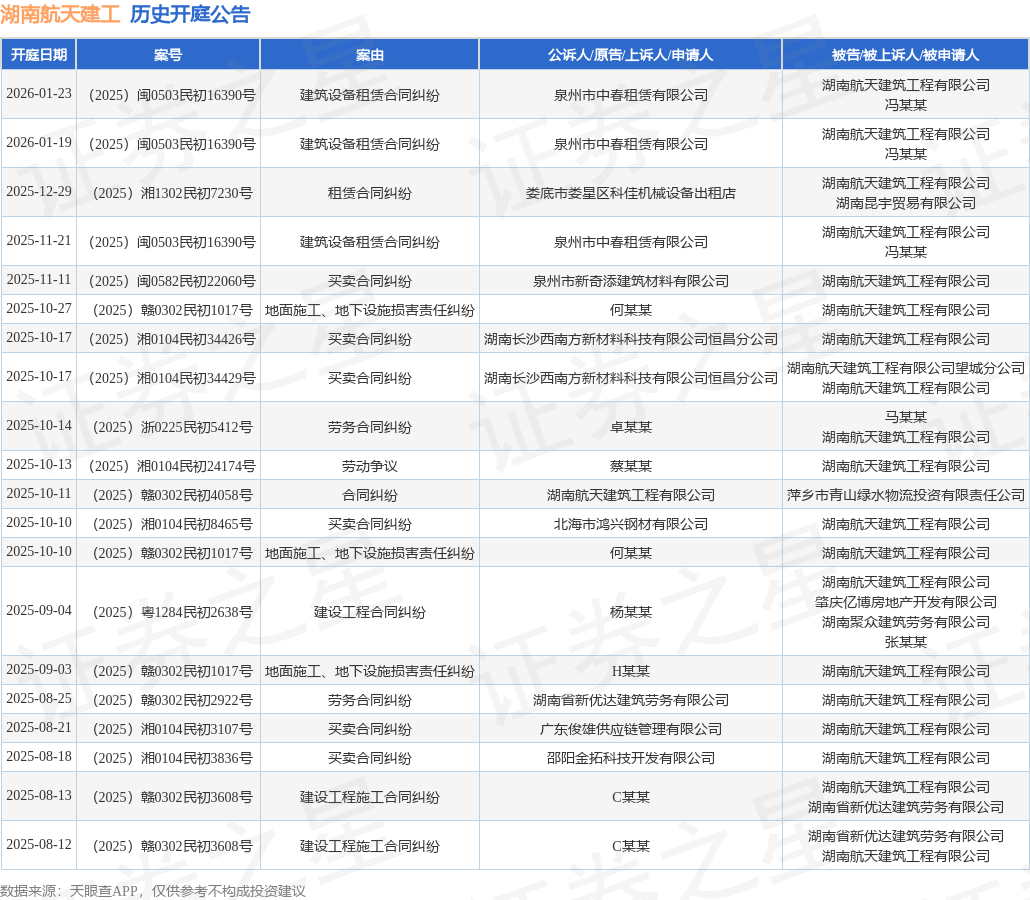The width and height of the screenshot is (1030, 900).
Task: Click plaintiff 娄底市娄星区科佳机械设备出租店
Action: (631, 193)
